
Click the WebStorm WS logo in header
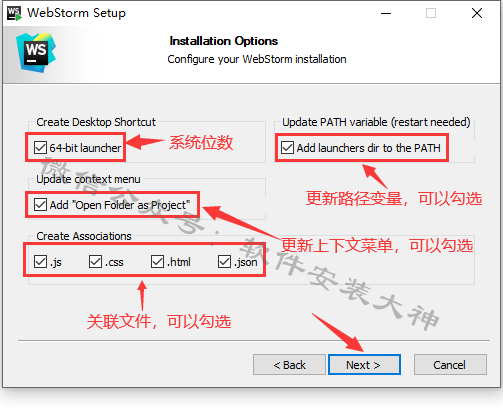36,53
